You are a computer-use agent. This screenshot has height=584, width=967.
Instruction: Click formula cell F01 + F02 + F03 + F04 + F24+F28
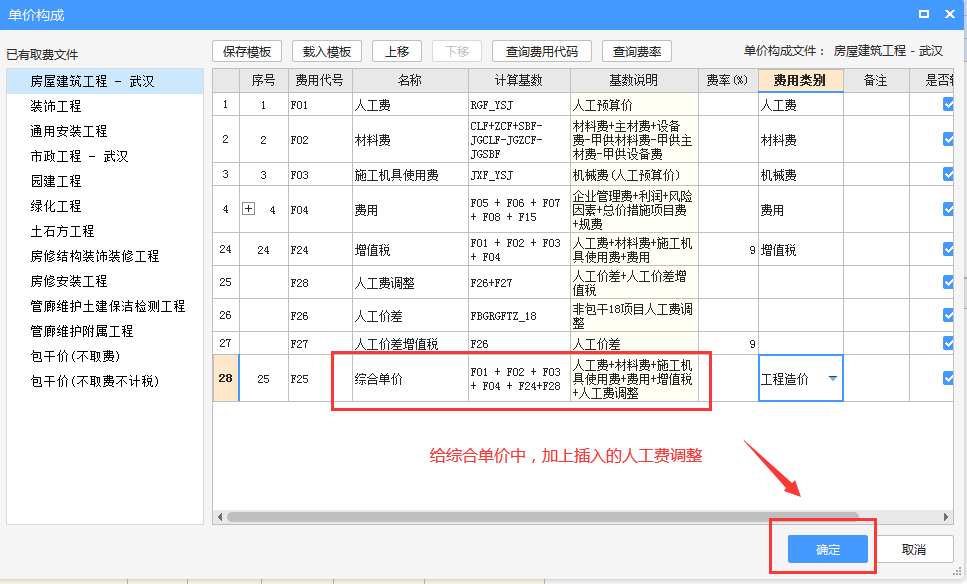(x=519, y=379)
